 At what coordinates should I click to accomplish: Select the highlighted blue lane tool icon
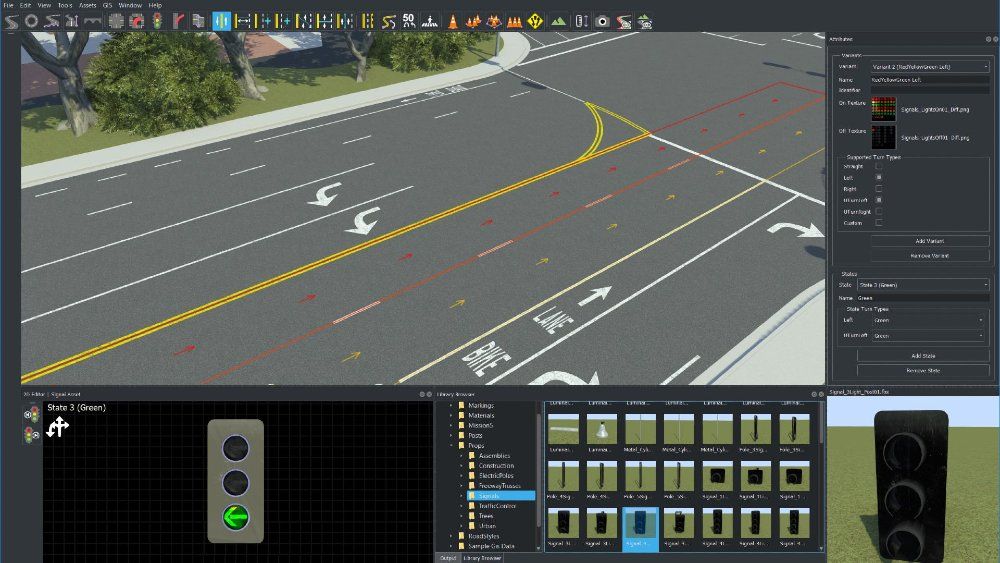[x=221, y=21]
